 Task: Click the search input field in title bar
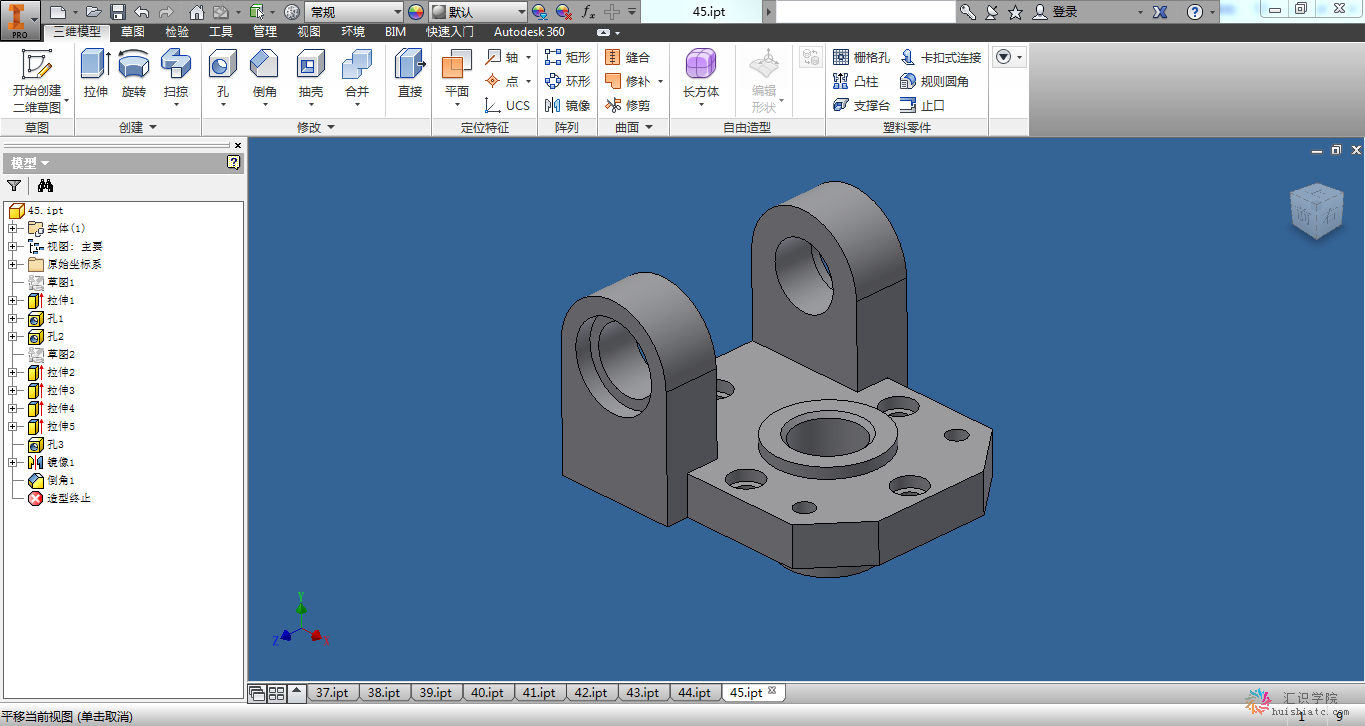[866, 12]
